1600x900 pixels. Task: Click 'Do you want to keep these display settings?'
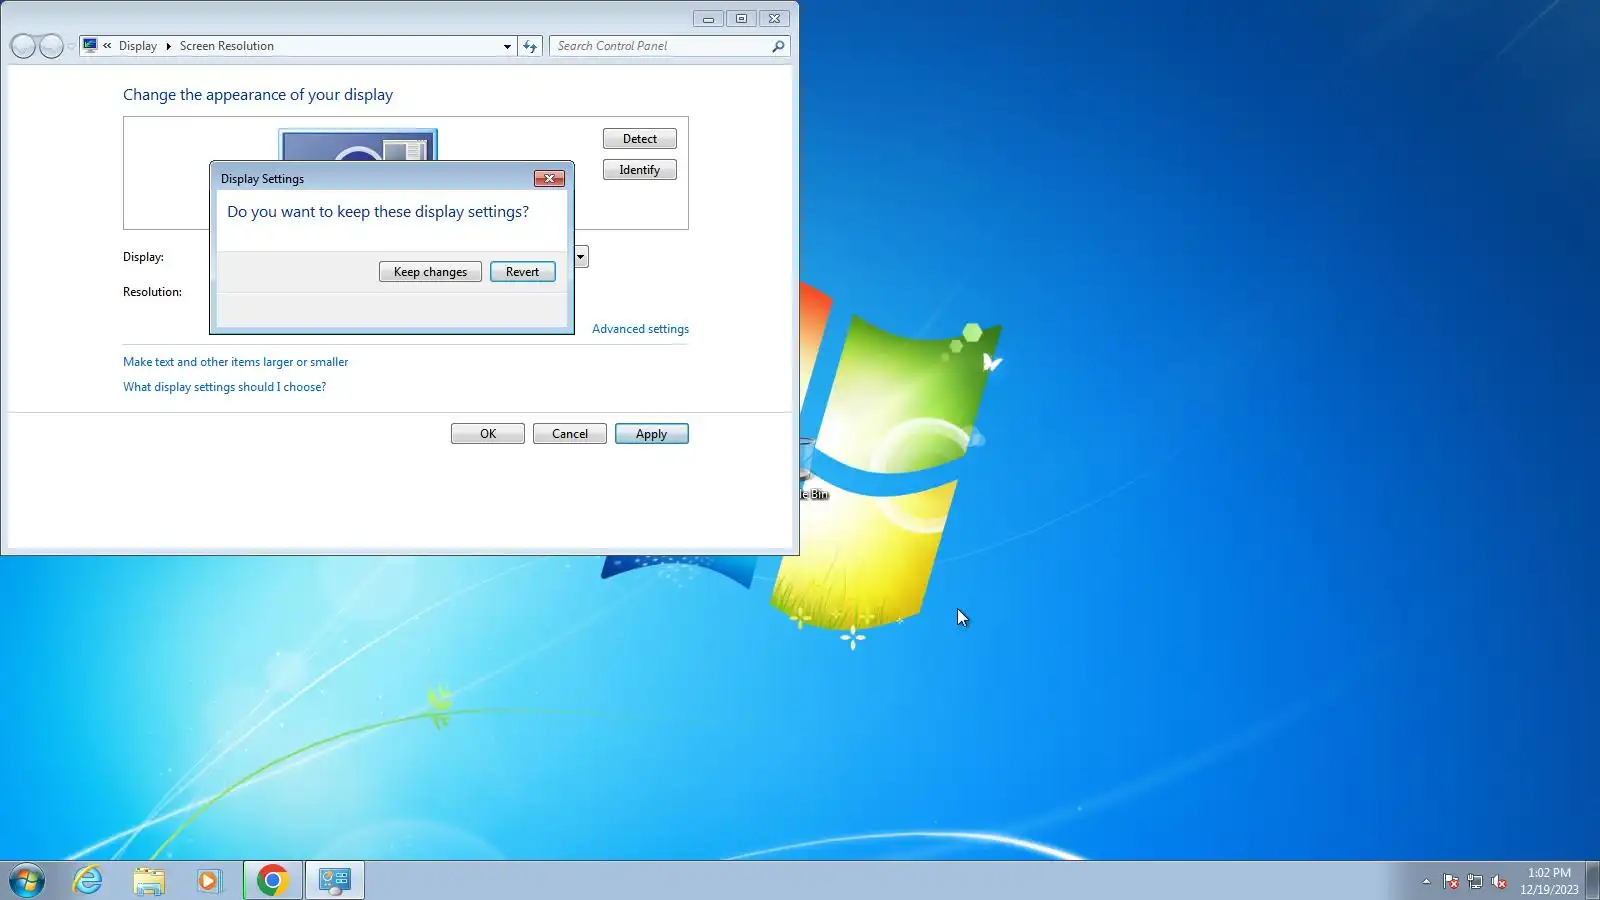tap(378, 212)
